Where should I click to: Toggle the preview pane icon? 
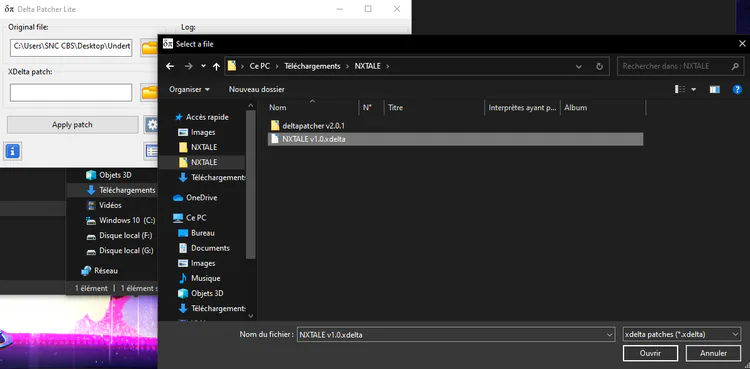point(715,89)
